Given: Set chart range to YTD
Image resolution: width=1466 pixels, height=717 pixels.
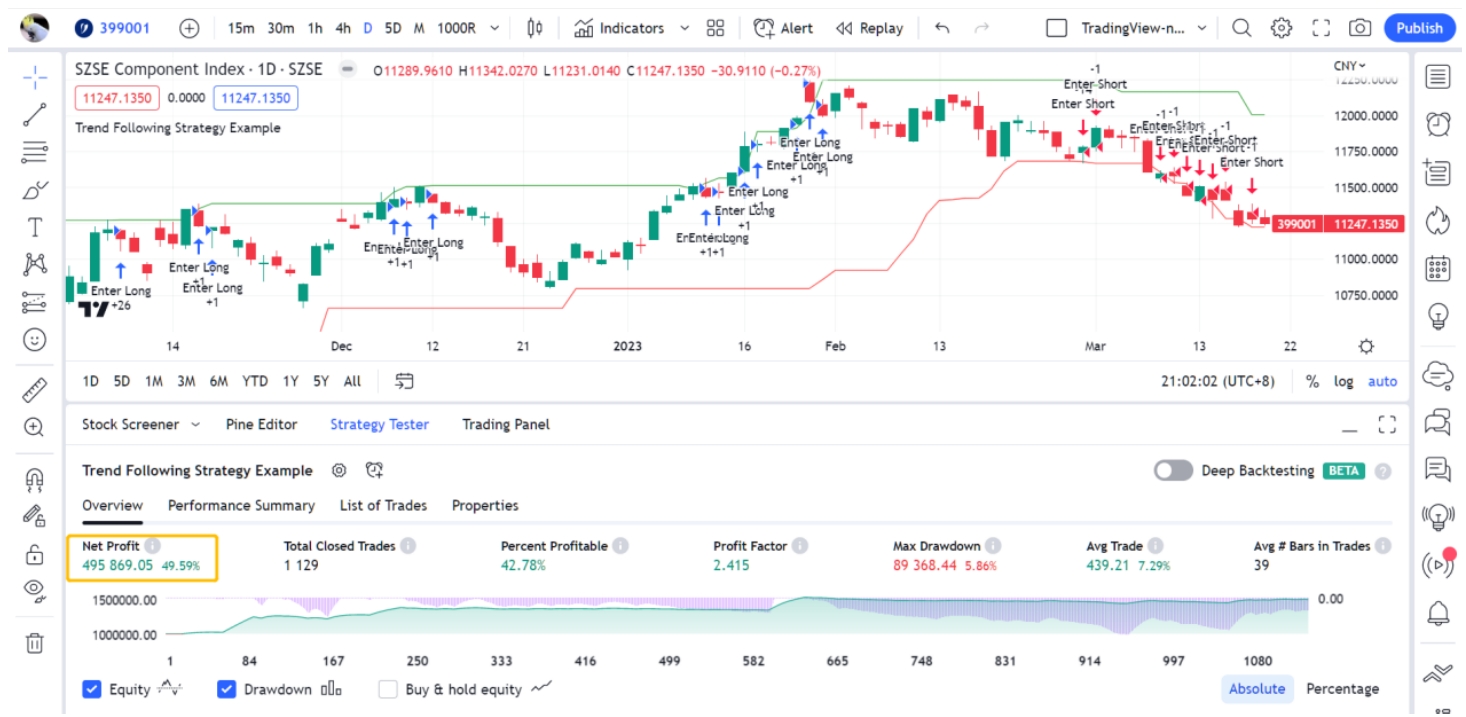Looking at the screenshot, I should click(x=255, y=381).
